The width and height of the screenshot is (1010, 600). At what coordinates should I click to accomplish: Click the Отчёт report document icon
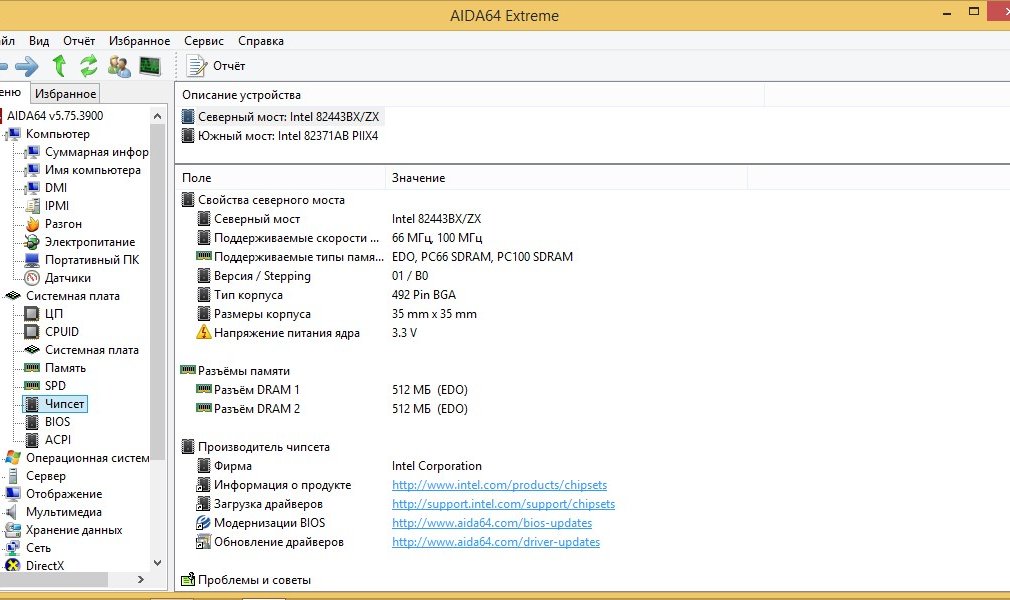(195, 66)
